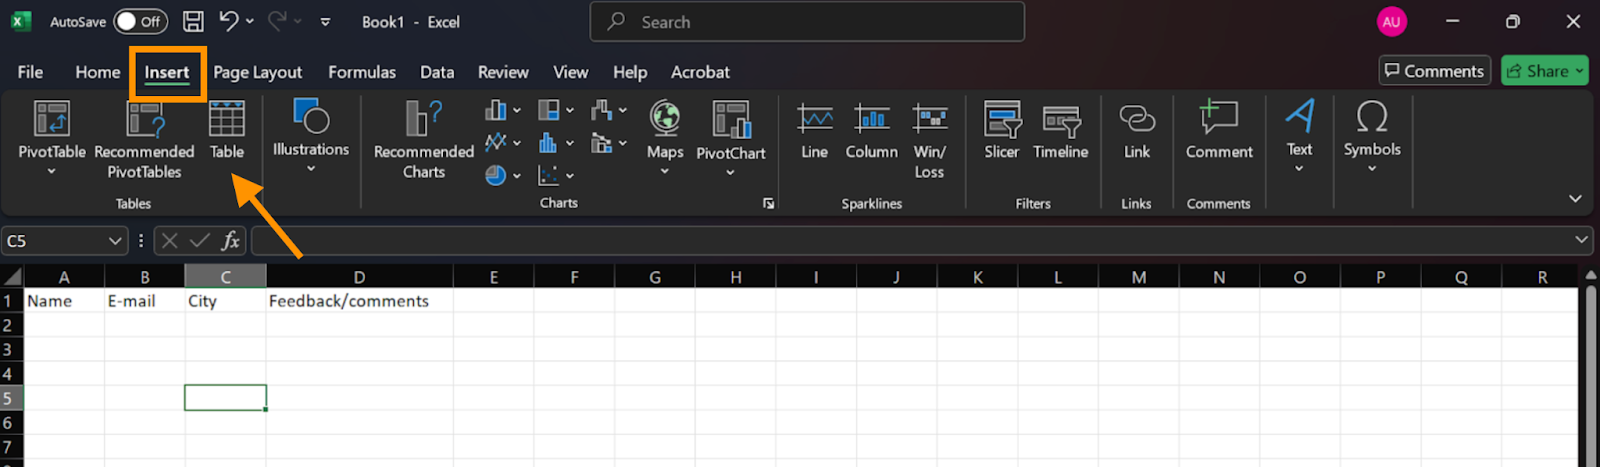Open the Symbols dropdown
This screenshot has height=467, width=1600.
(1372, 135)
